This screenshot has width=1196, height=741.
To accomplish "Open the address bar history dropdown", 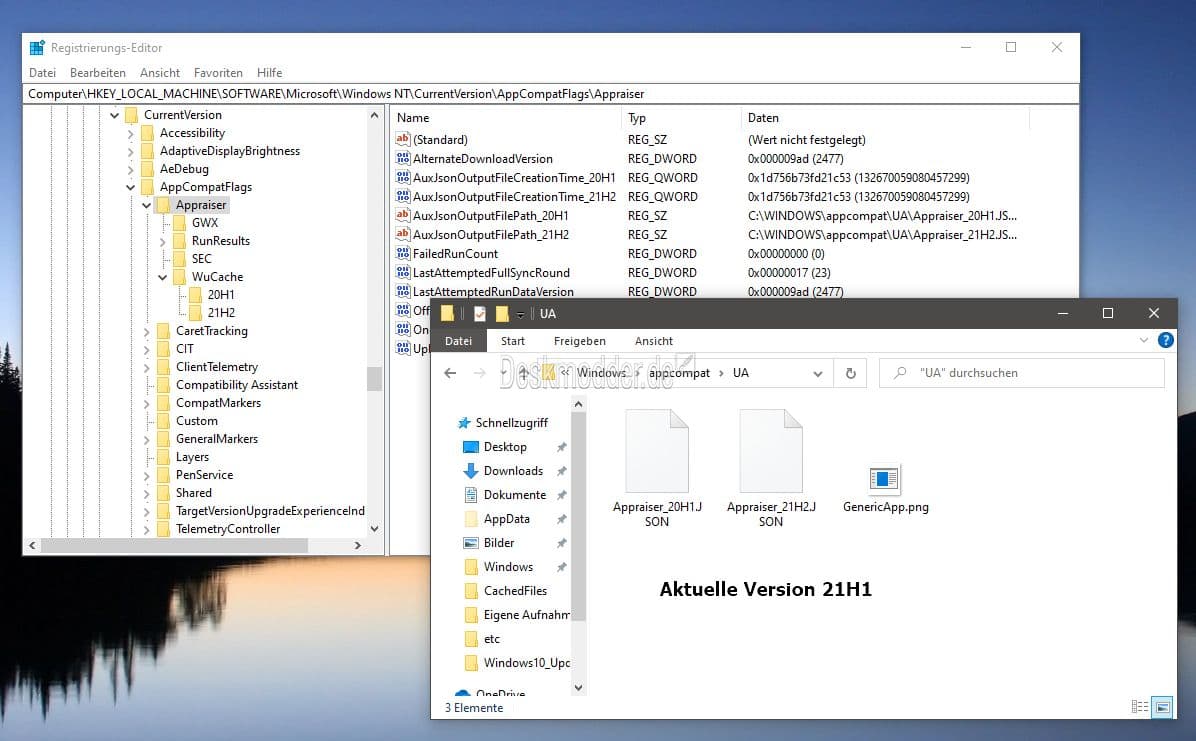I will (x=818, y=374).
